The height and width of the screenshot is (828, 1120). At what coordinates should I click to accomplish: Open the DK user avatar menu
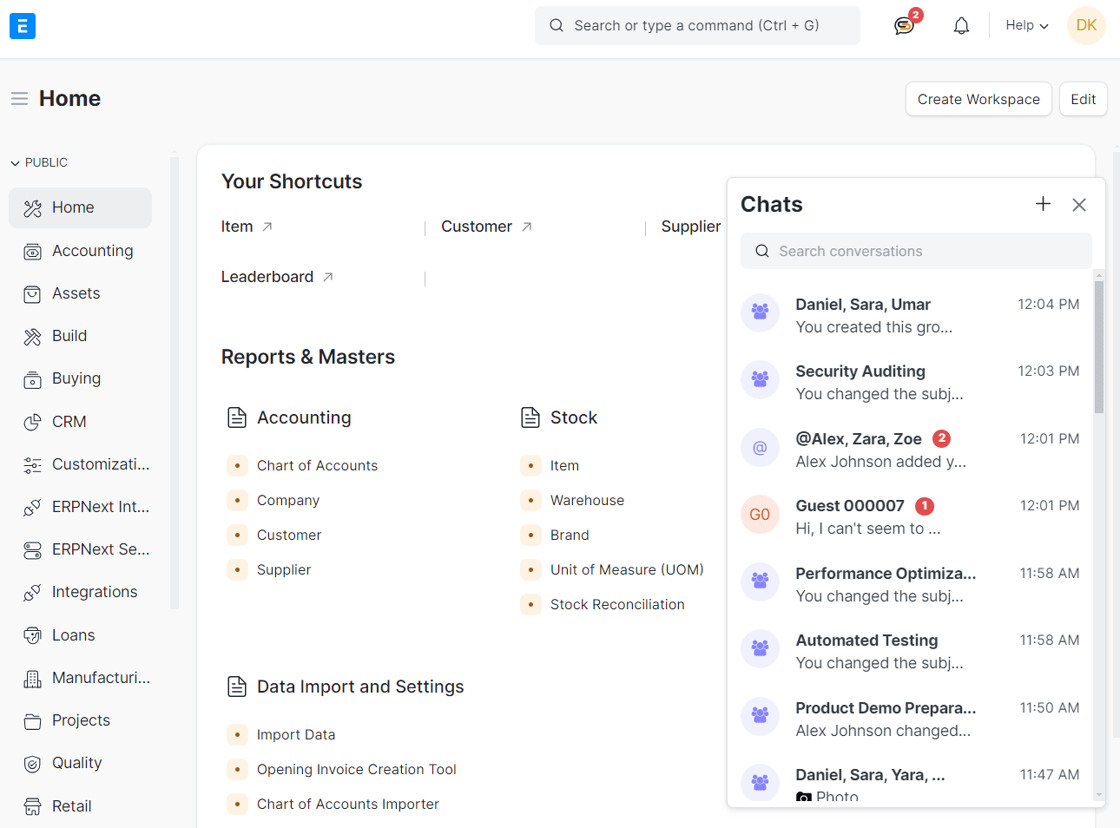(x=1086, y=26)
